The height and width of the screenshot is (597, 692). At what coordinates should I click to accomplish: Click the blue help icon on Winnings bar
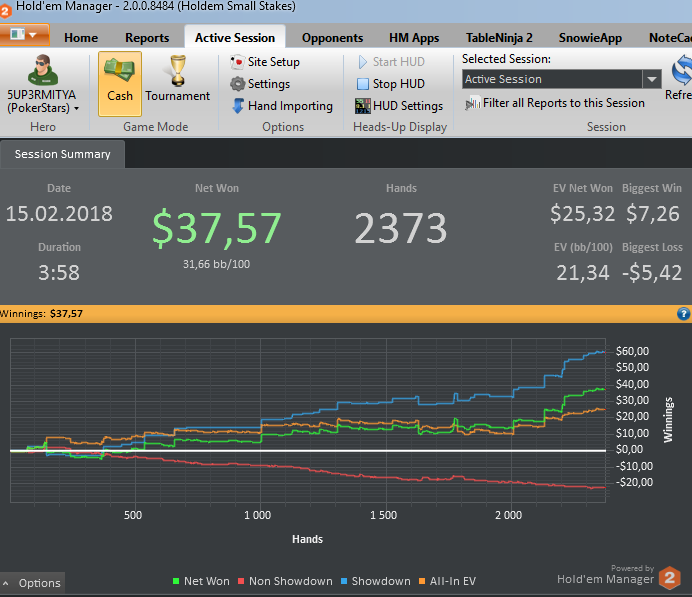coord(683,313)
